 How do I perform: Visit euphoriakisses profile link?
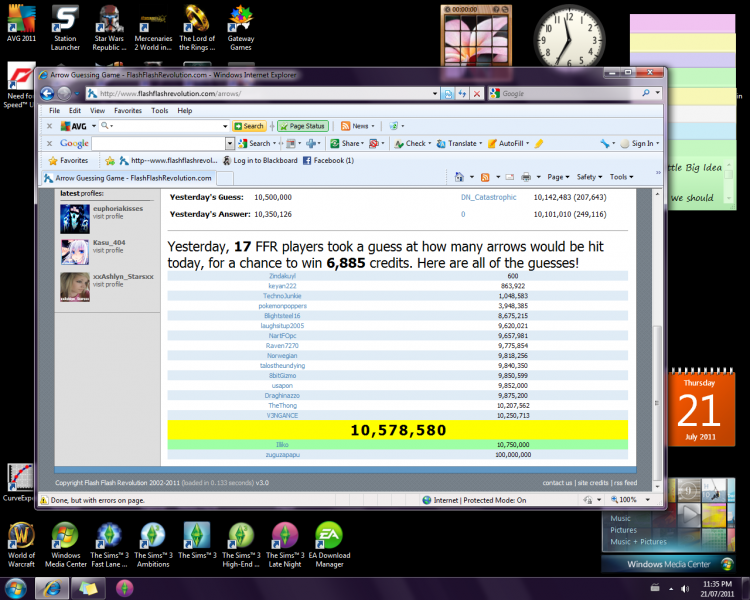click(x=118, y=209)
